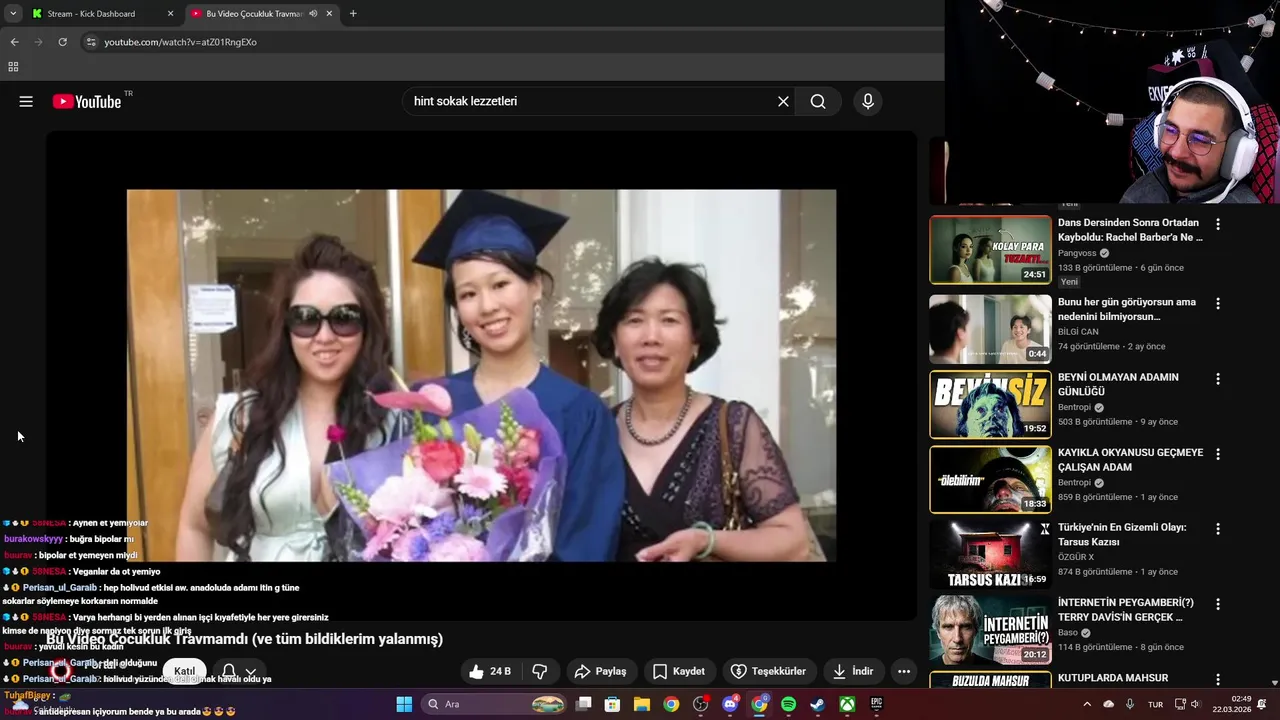Open KUTUPLARDA MAHSUR video title
Screen dimensions: 1280x720
point(1113,678)
